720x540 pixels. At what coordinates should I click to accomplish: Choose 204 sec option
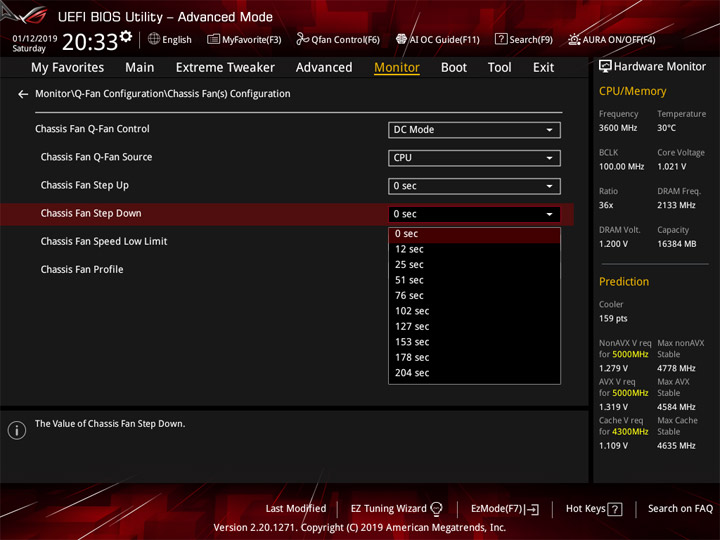[474, 373]
